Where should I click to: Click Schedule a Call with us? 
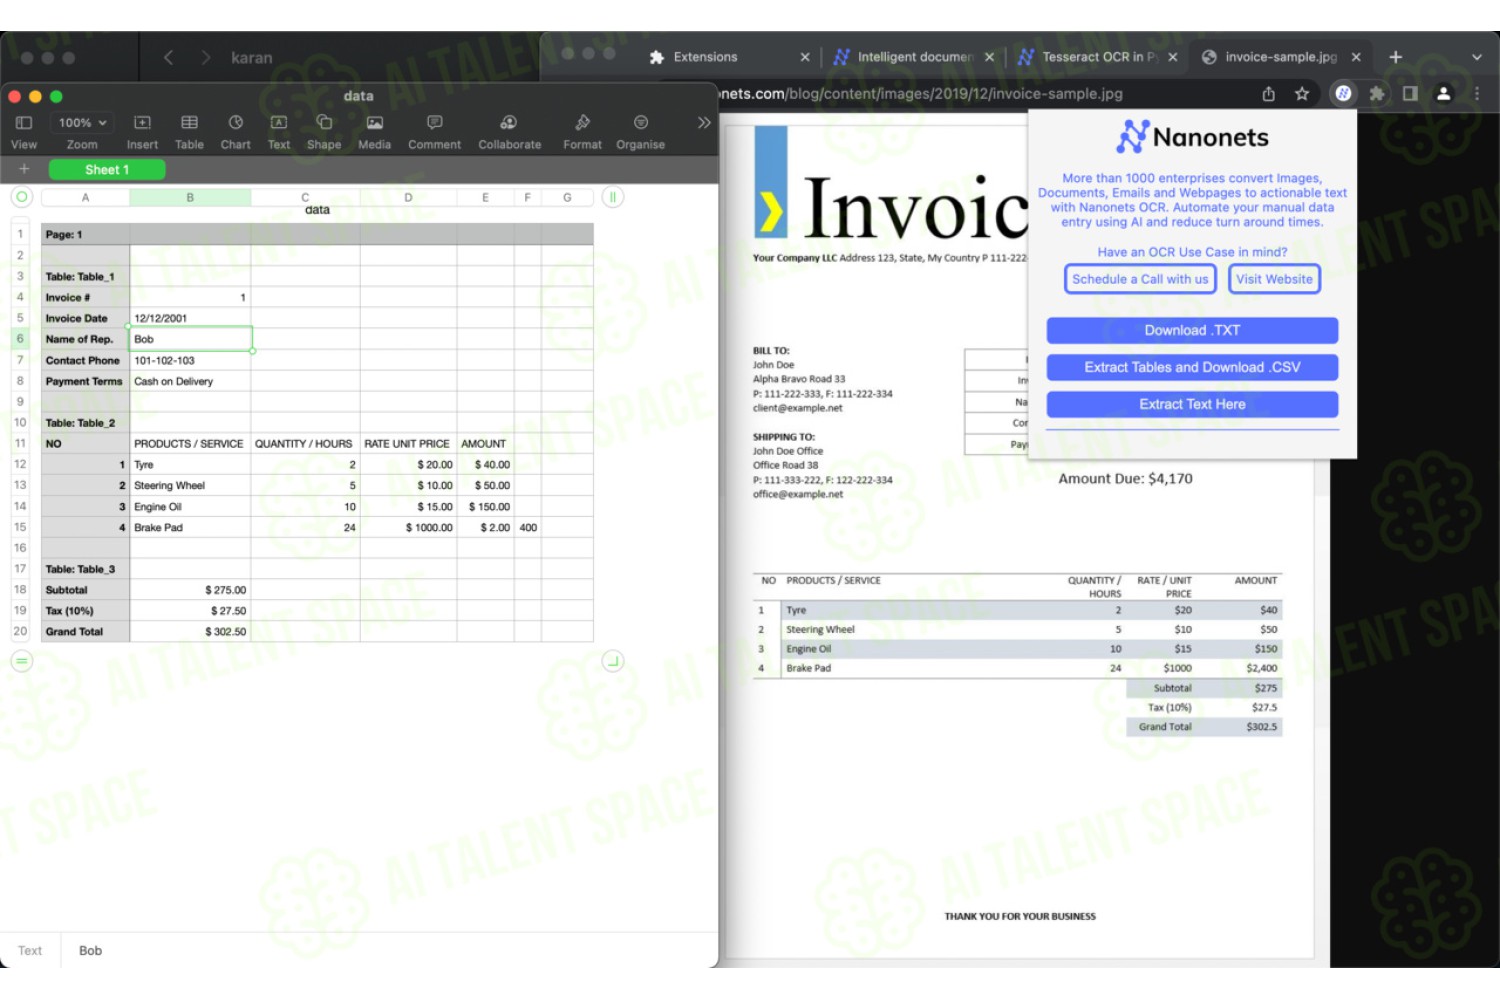click(x=1140, y=279)
